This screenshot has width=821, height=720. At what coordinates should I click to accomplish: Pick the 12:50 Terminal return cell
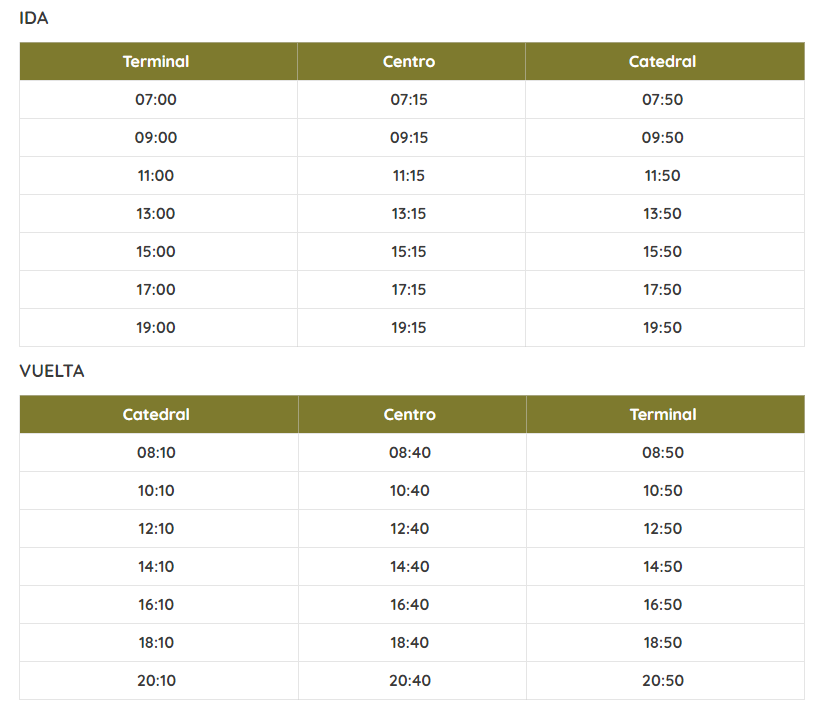[663, 528]
